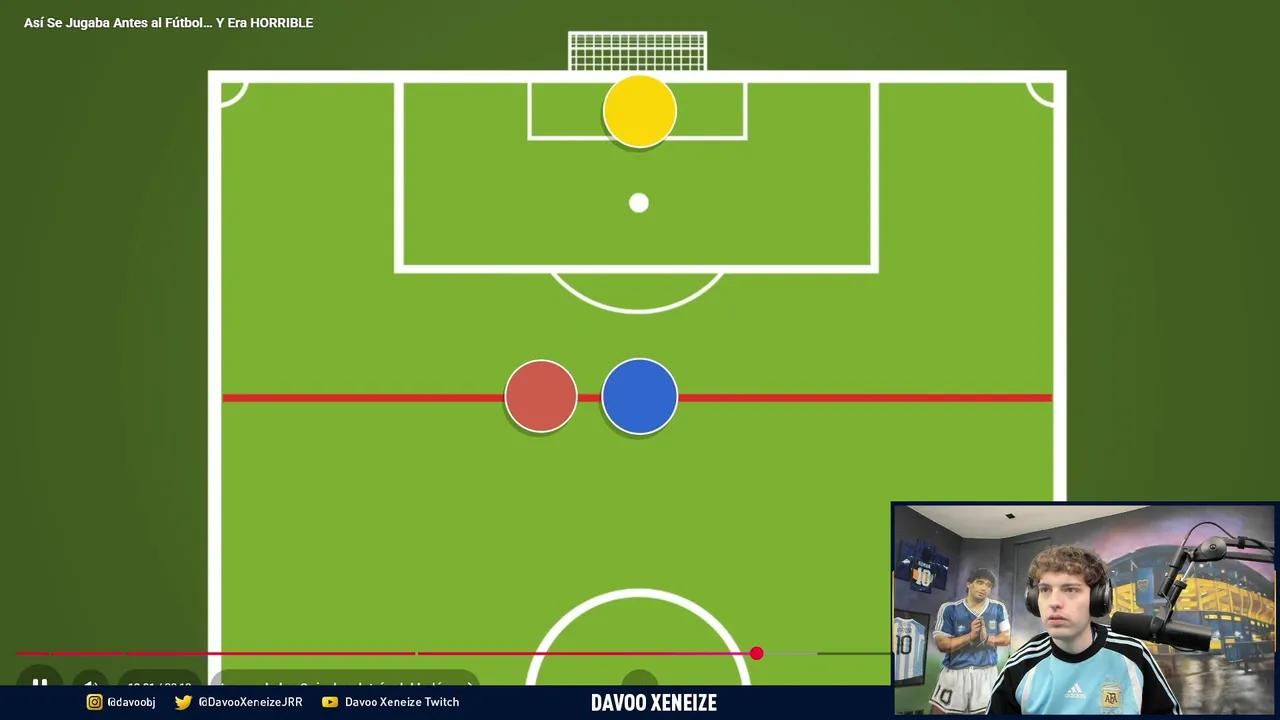Click the red player circle

click(x=541, y=396)
